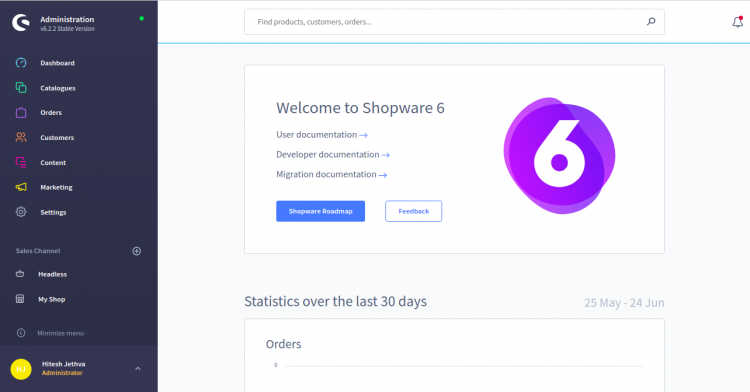Image resolution: width=750 pixels, height=392 pixels.
Task: Click the Shopware 6 purple logo graphic
Action: [x=559, y=156]
